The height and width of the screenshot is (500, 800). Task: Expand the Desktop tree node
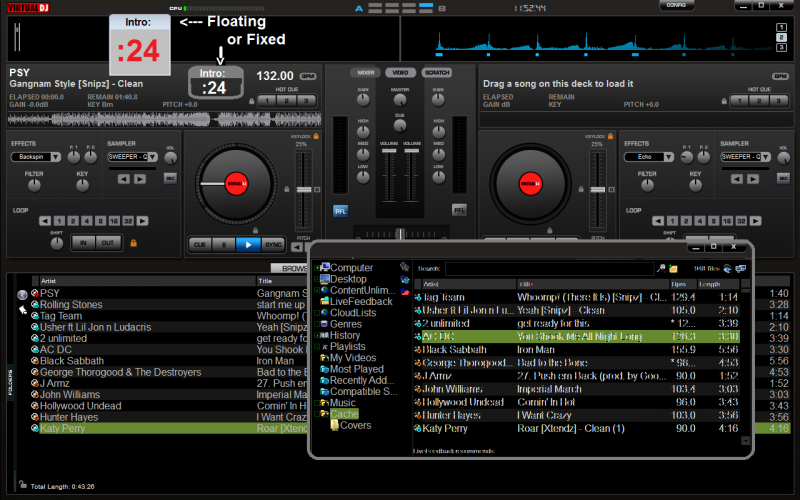click(x=317, y=279)
